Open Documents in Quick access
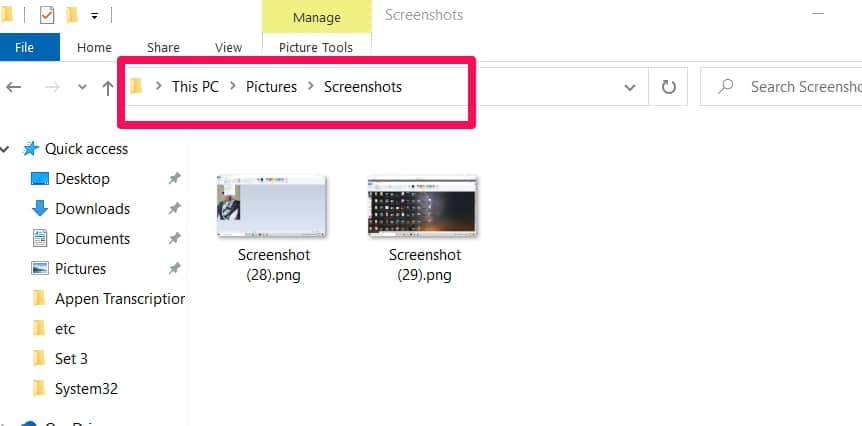This screenshot has height=426, width=862. [x=92, y=239]
